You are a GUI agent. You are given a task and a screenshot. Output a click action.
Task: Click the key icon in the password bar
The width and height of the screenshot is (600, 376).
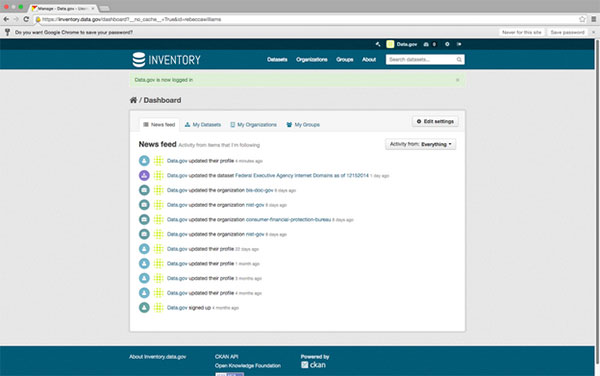click(7, 33)
